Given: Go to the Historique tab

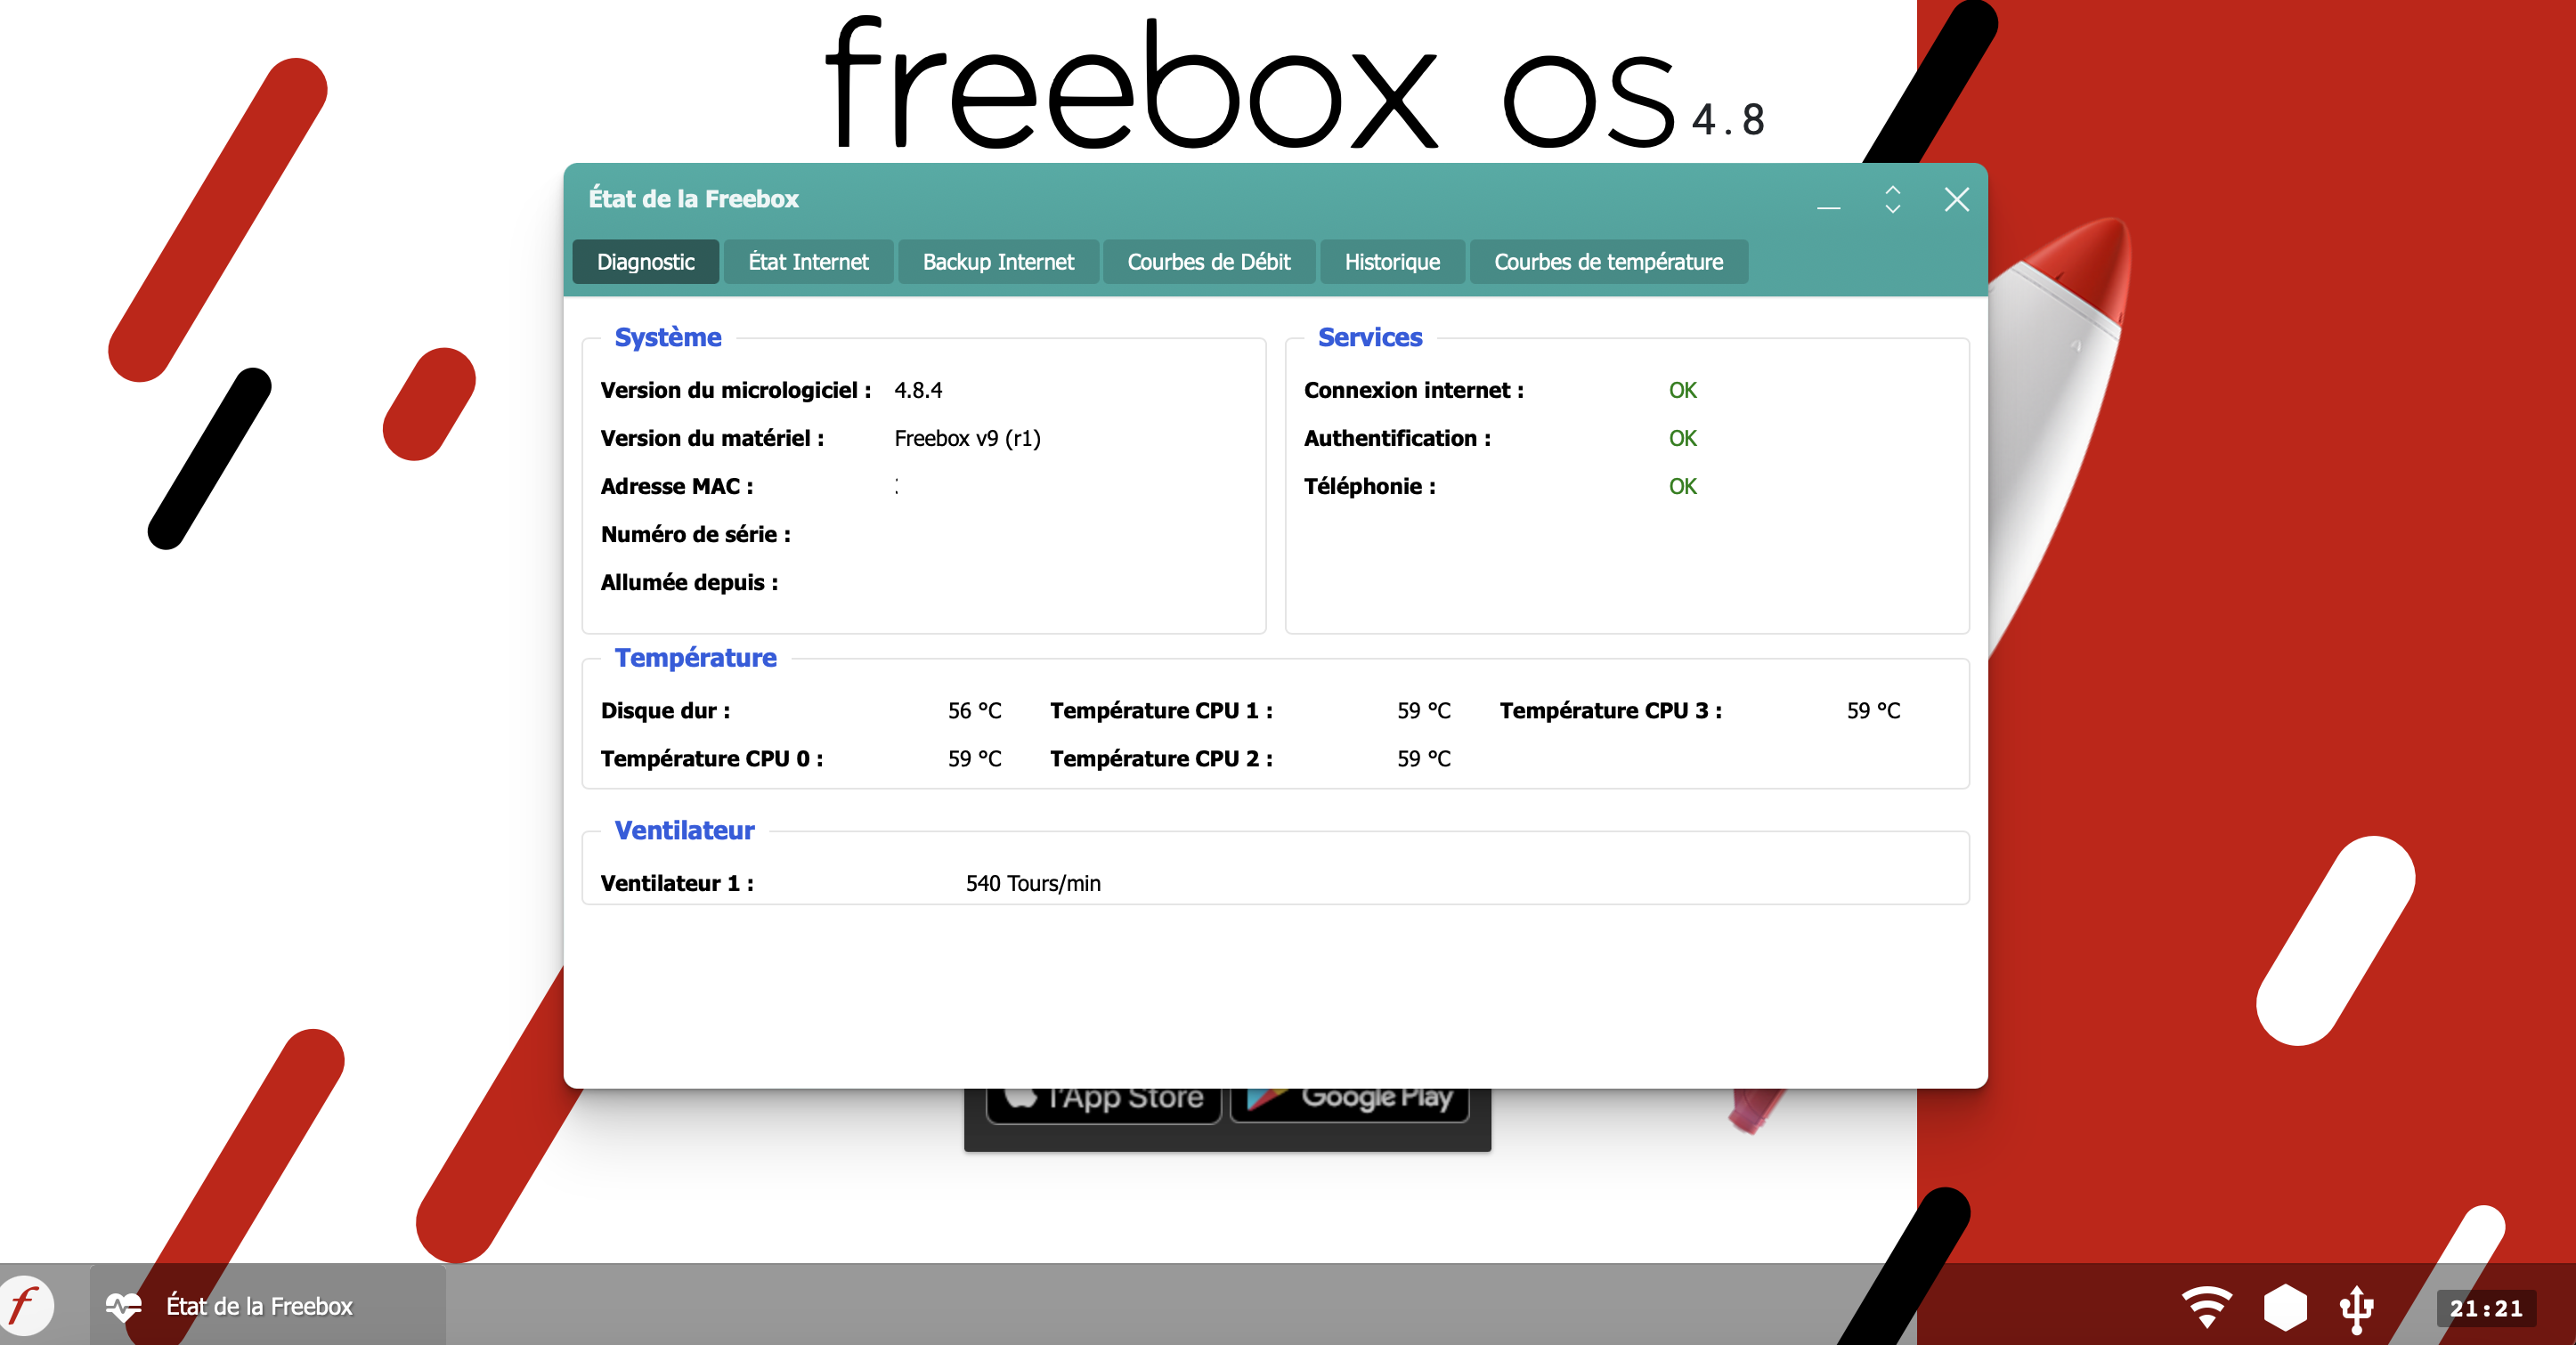Looking at the screenshot, I should [x=1392, y=262].
